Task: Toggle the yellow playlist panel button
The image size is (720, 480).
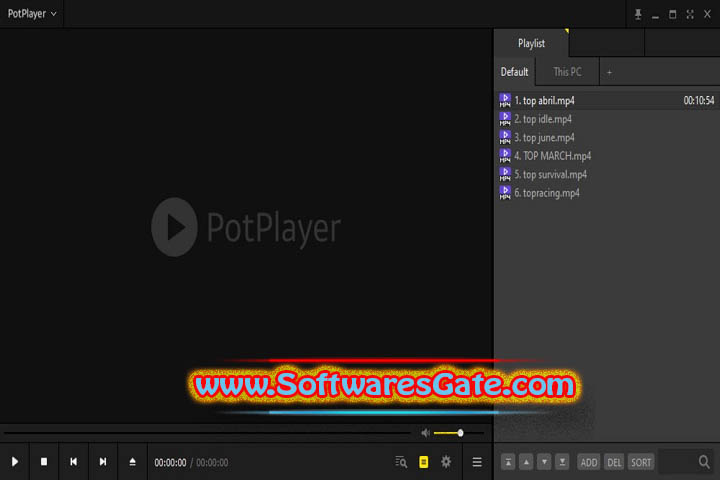Action: pyautogui.click(x=424, y=462)
